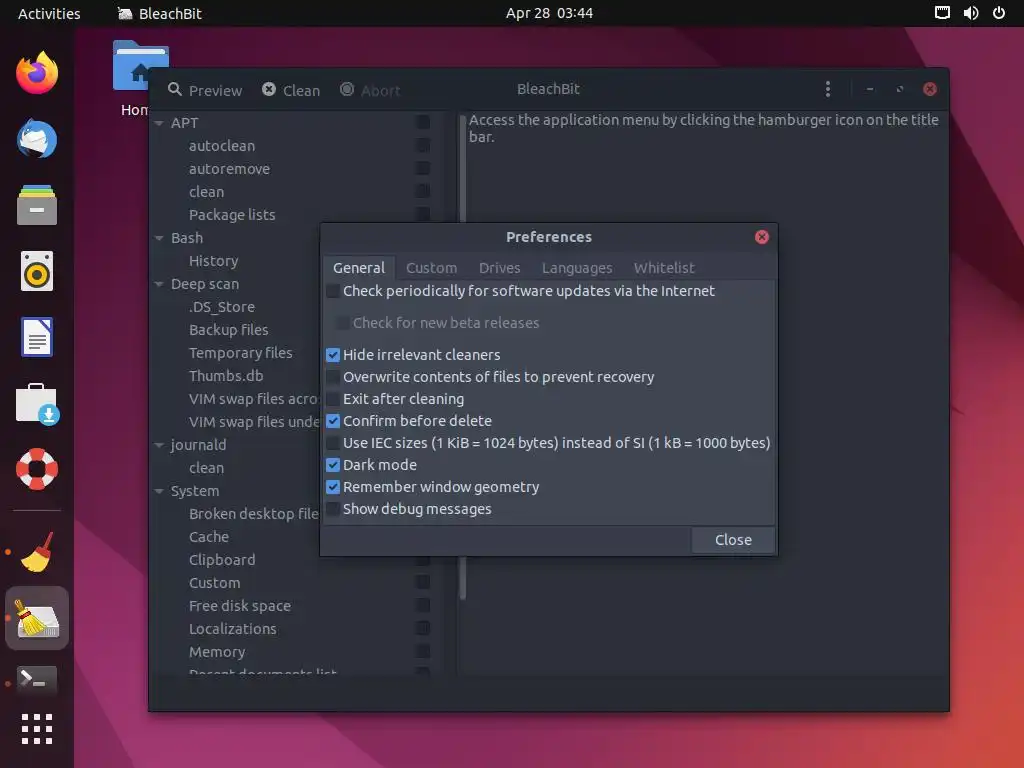1024x768 pixels.
Task: Enable Use IEC sizes checkbox
Action: (332, 443)
